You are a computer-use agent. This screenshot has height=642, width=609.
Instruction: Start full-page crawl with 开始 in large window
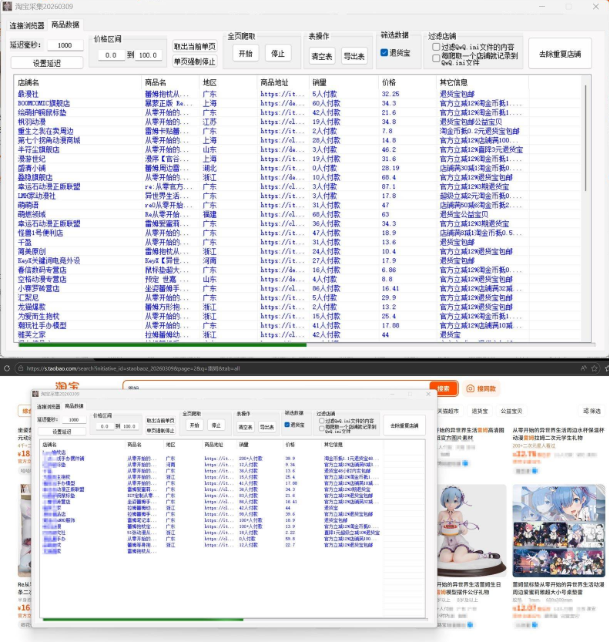[246, 53]
